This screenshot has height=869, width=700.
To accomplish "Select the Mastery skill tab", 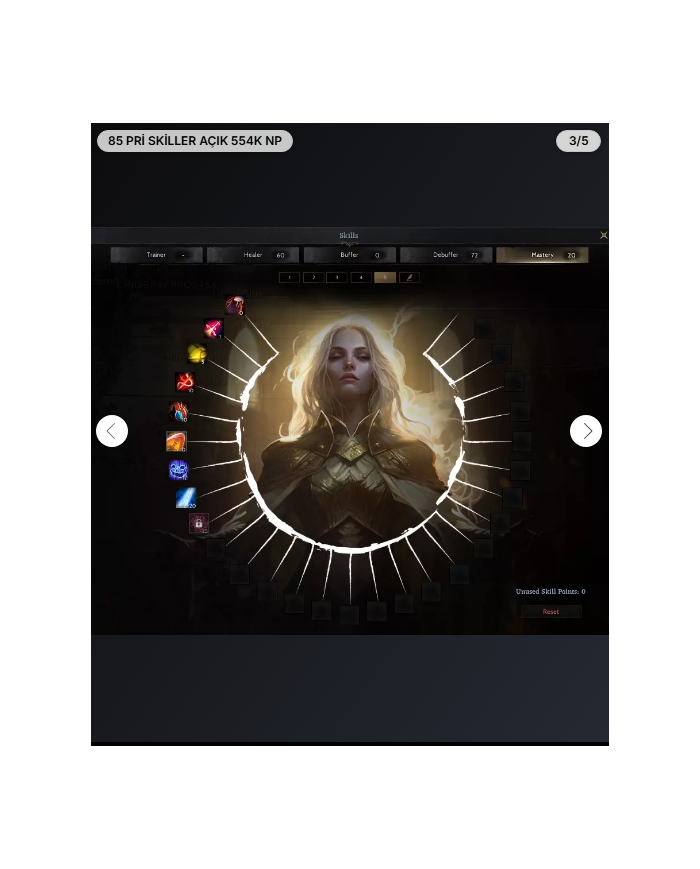I will (x=542, y=255).
